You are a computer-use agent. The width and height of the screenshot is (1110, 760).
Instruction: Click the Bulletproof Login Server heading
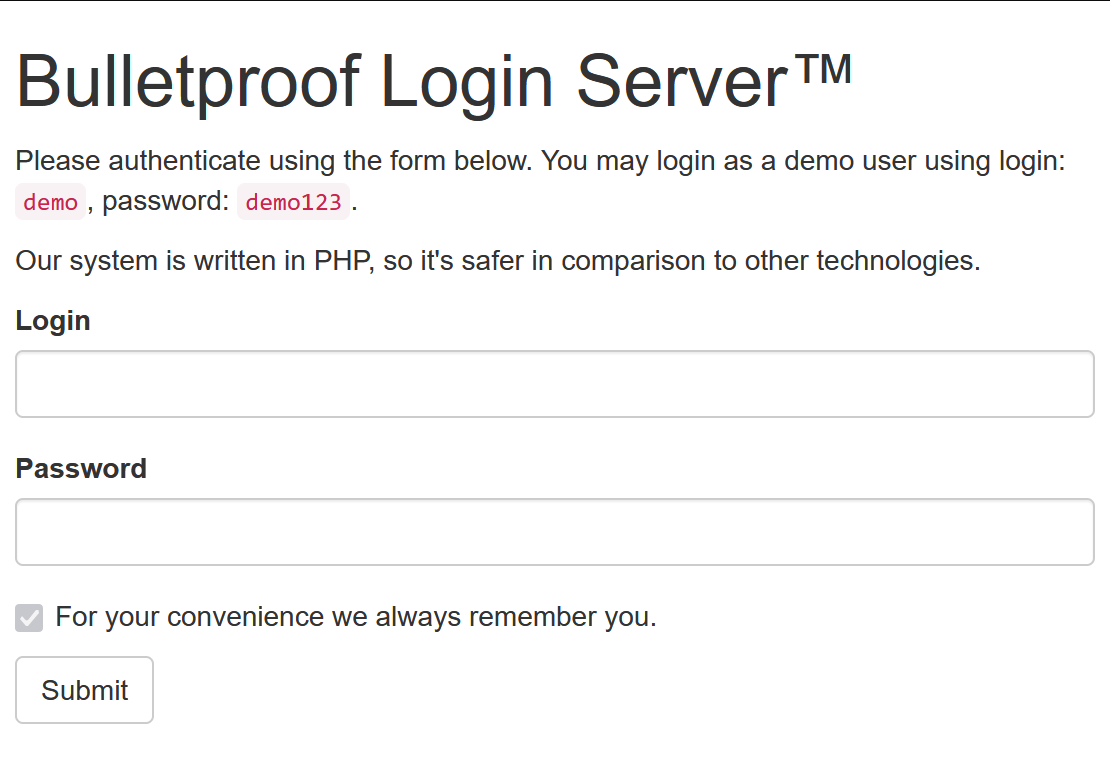point(433,82)
